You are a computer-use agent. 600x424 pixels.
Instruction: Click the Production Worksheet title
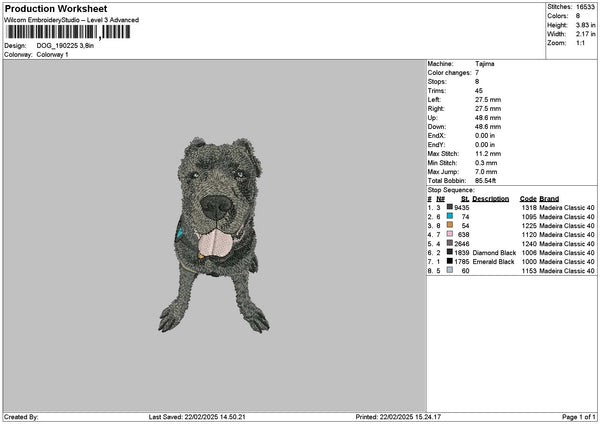point(56,9)
